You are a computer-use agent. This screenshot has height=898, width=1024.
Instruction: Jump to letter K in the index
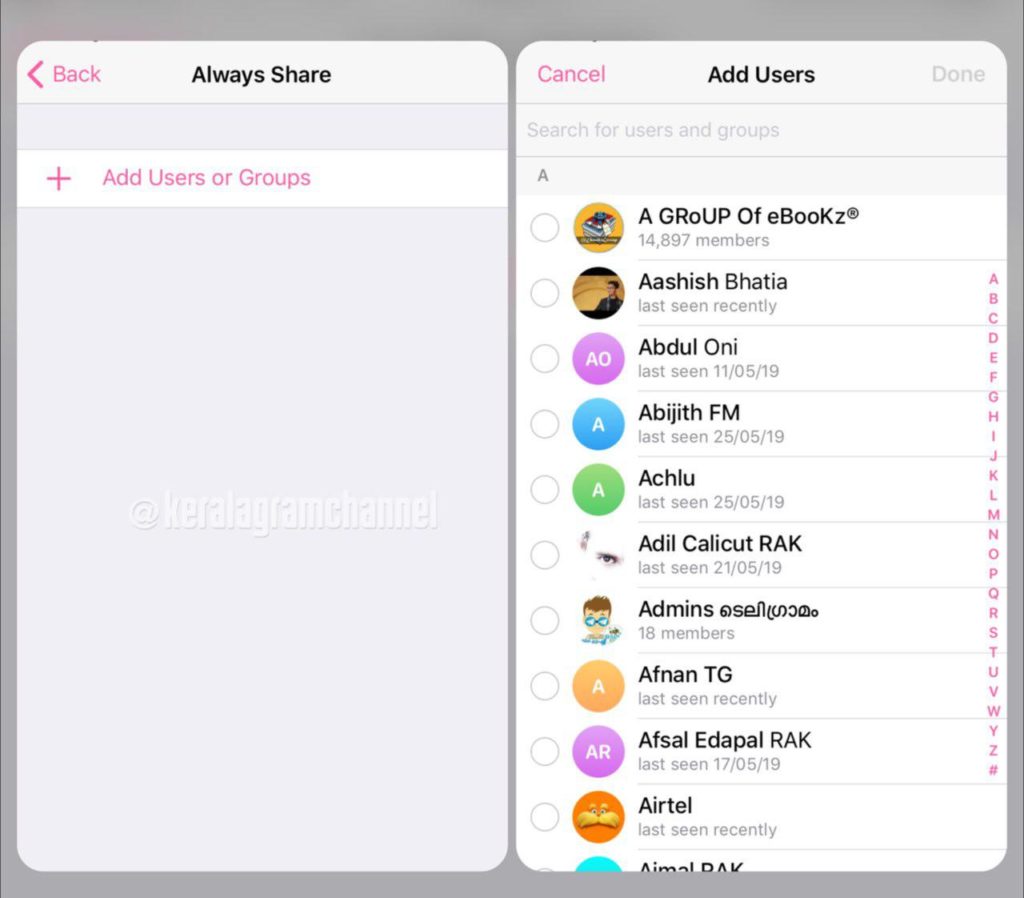tap(993, 475)
